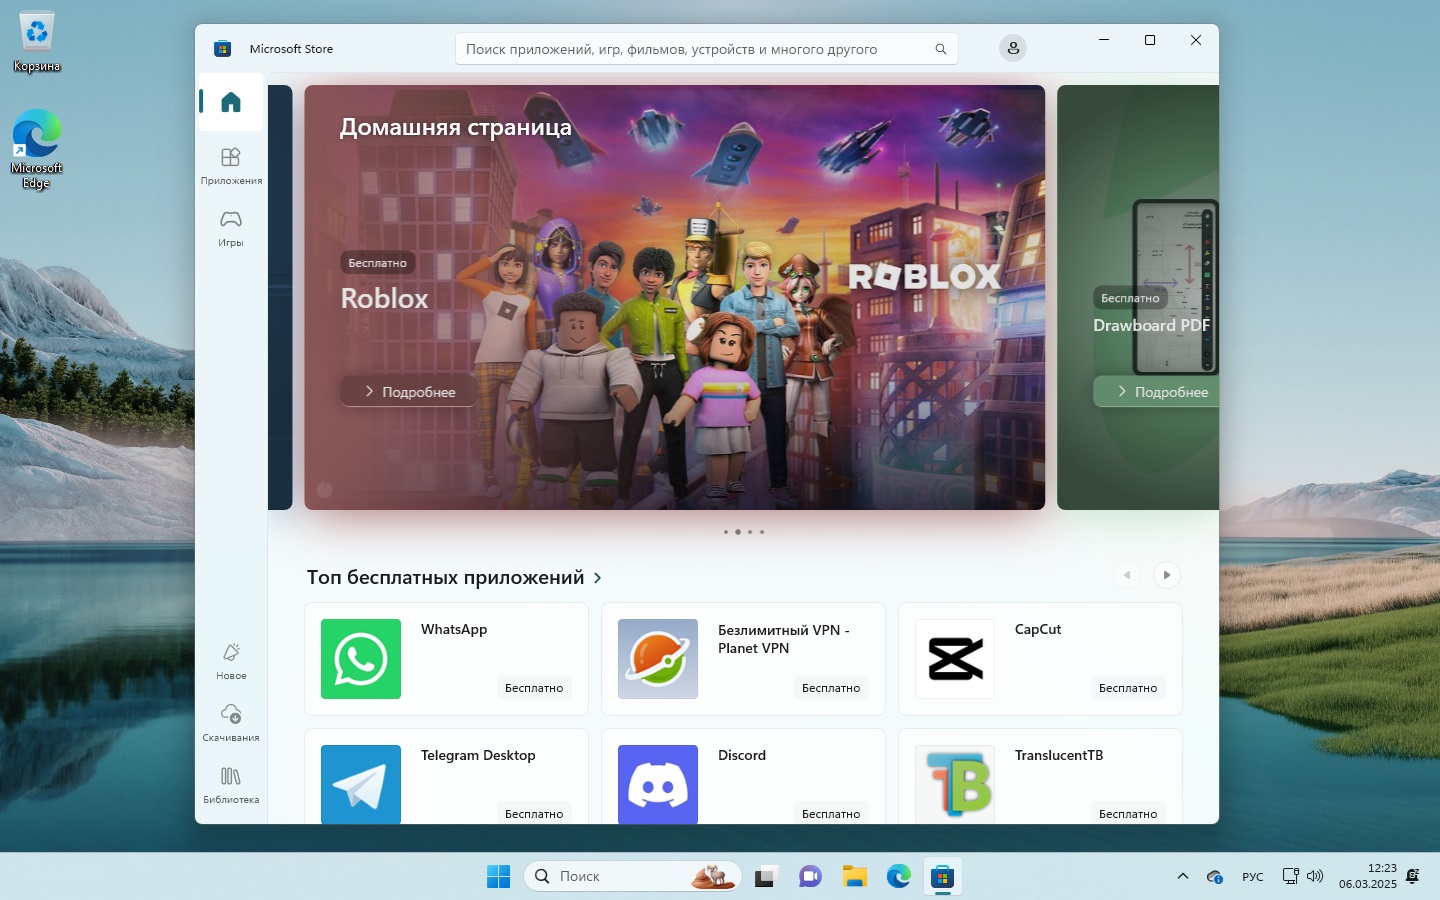The image size is (1440, 900).
Task: Show the previous top free apps page
Action: [x=1127, y=575]
